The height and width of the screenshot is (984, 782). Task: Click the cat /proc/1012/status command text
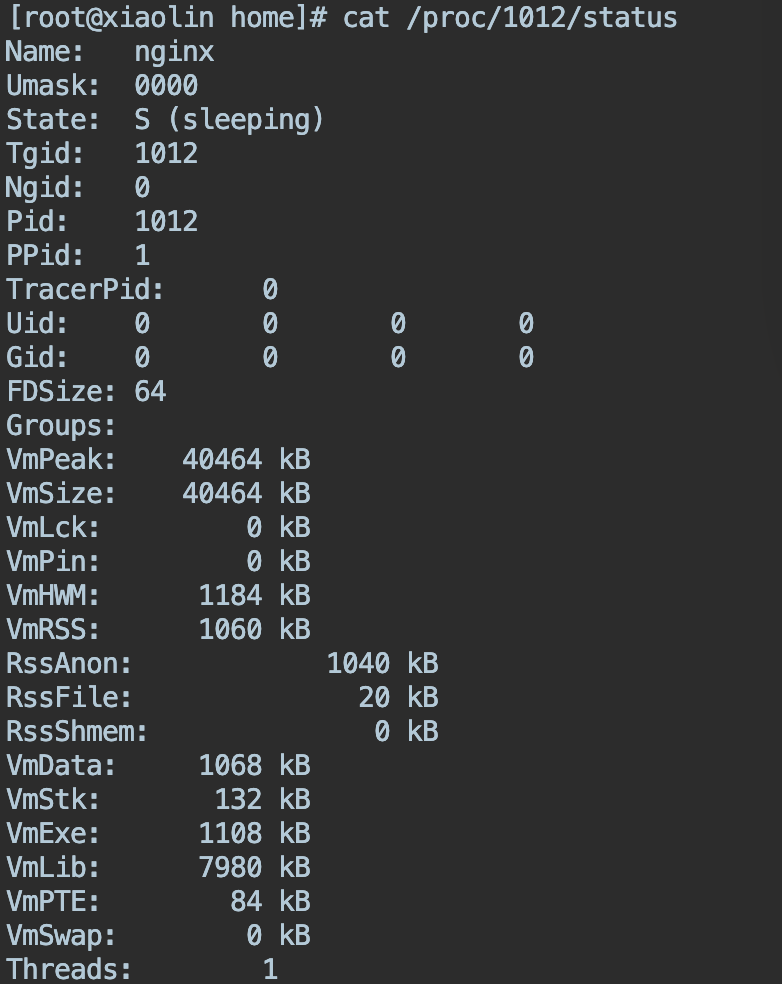click(x=509, y=17)
